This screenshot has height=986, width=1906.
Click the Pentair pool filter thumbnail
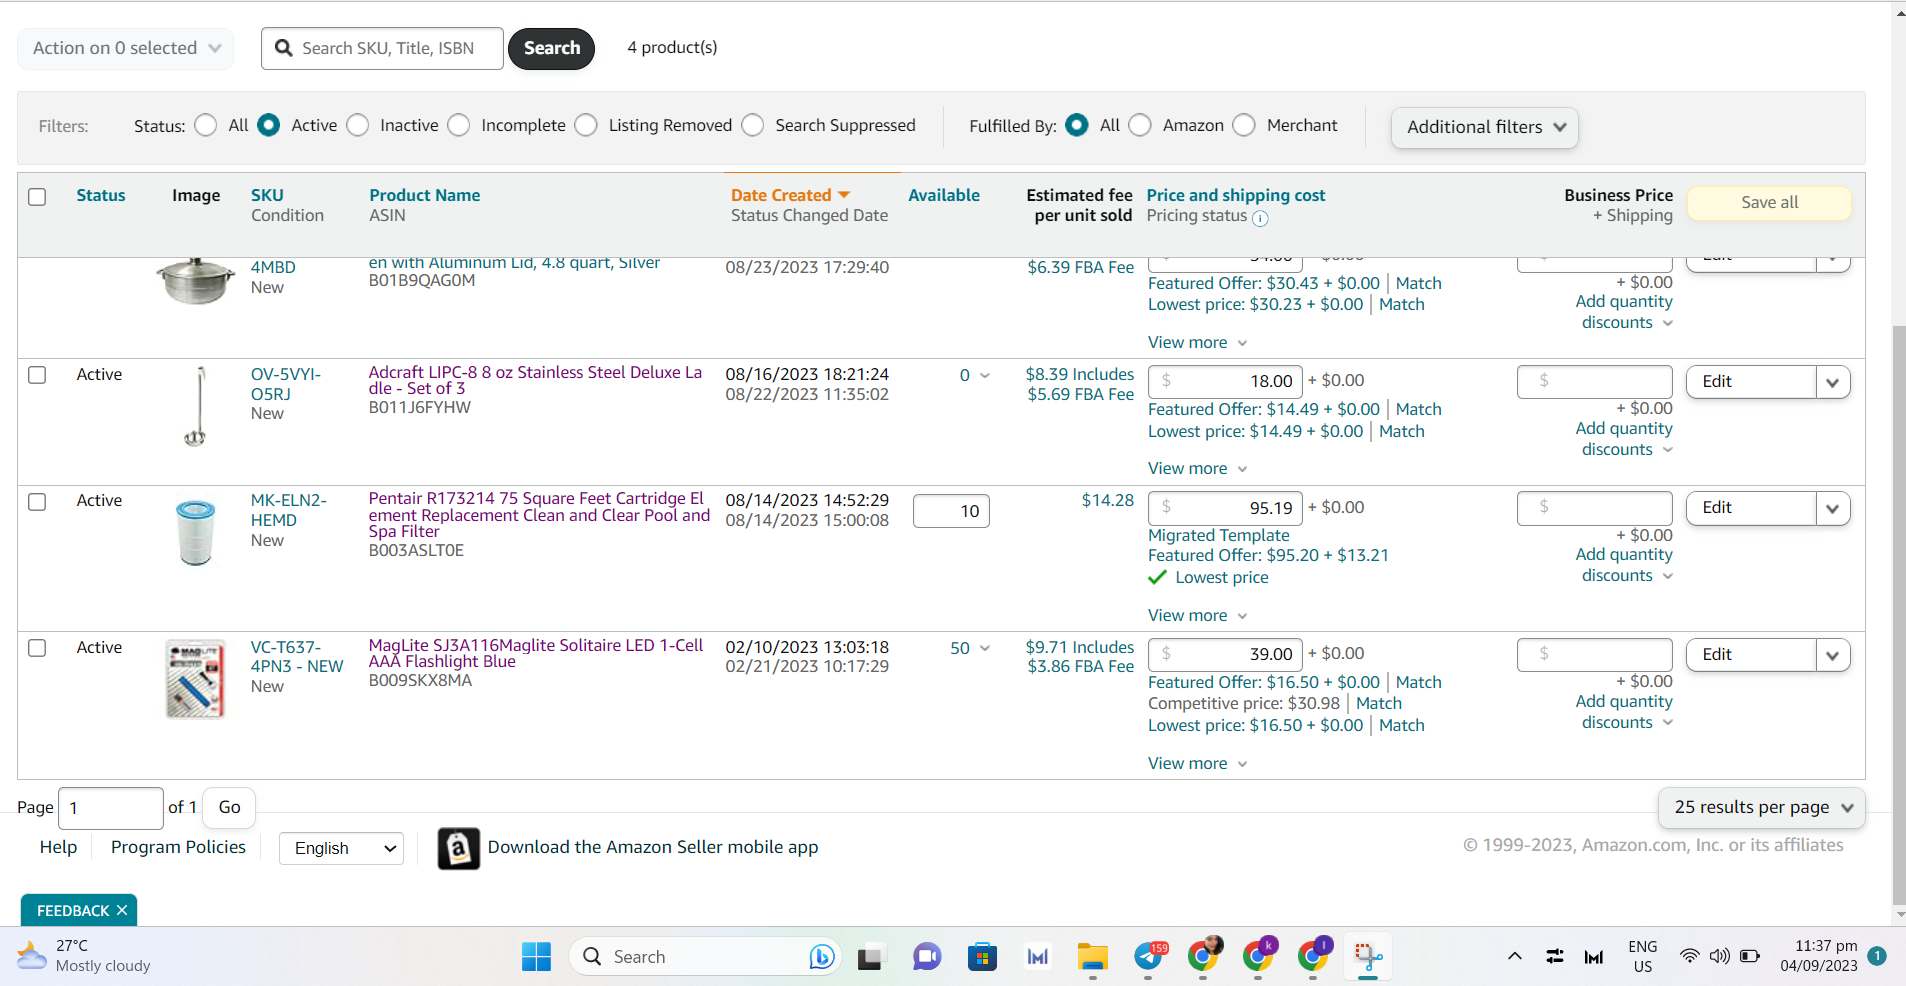pyautogui.click(x=195, y=533)
